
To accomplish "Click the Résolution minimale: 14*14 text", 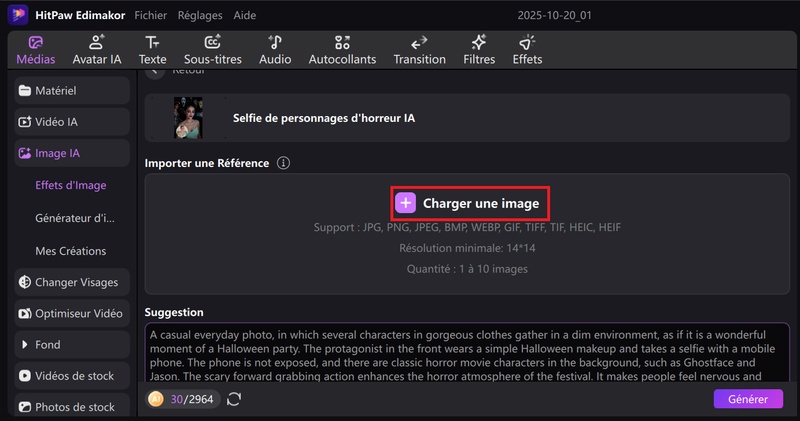I will [467, 248].
